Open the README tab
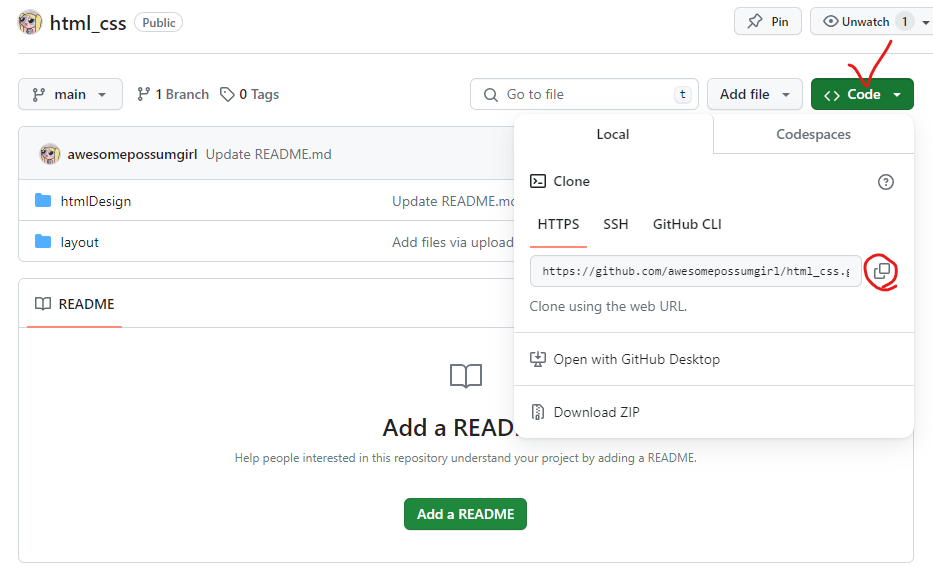 pos(74,304)
